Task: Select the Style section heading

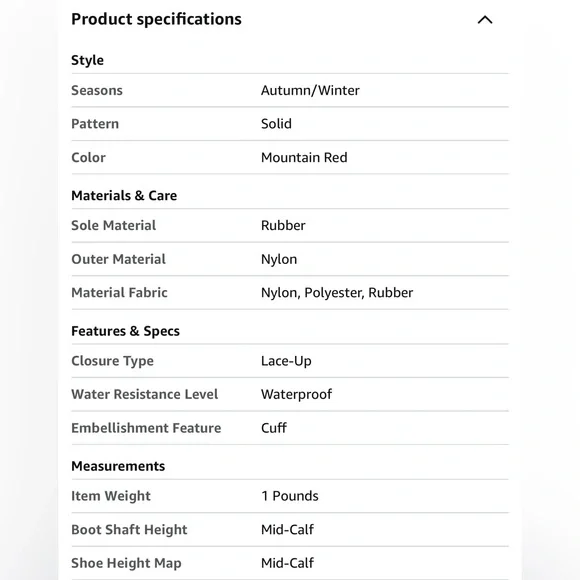Action: pos(87,60)
